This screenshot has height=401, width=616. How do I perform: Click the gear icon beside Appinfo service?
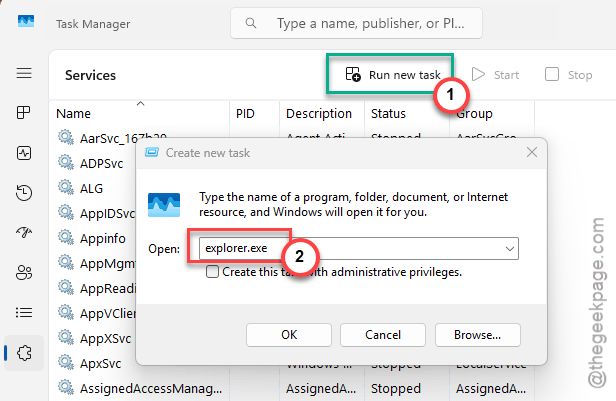tap(66, 237)
